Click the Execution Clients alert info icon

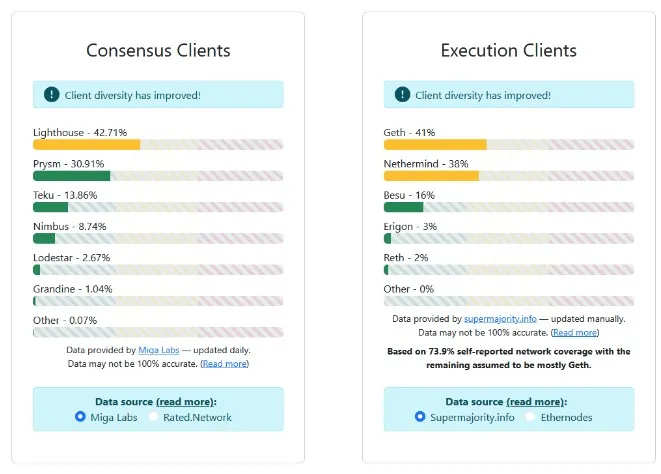402,95
